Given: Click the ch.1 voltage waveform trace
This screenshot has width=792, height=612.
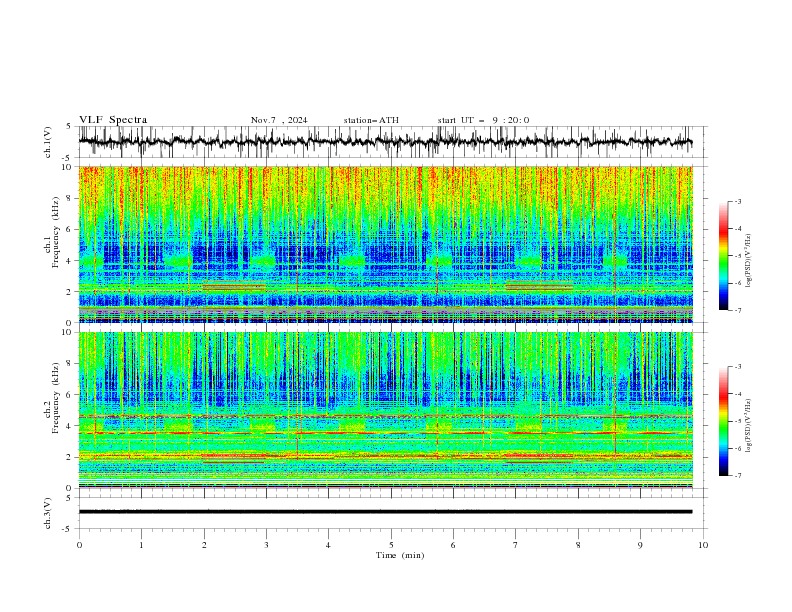Looking at the screenshot, I should [385, 142].
